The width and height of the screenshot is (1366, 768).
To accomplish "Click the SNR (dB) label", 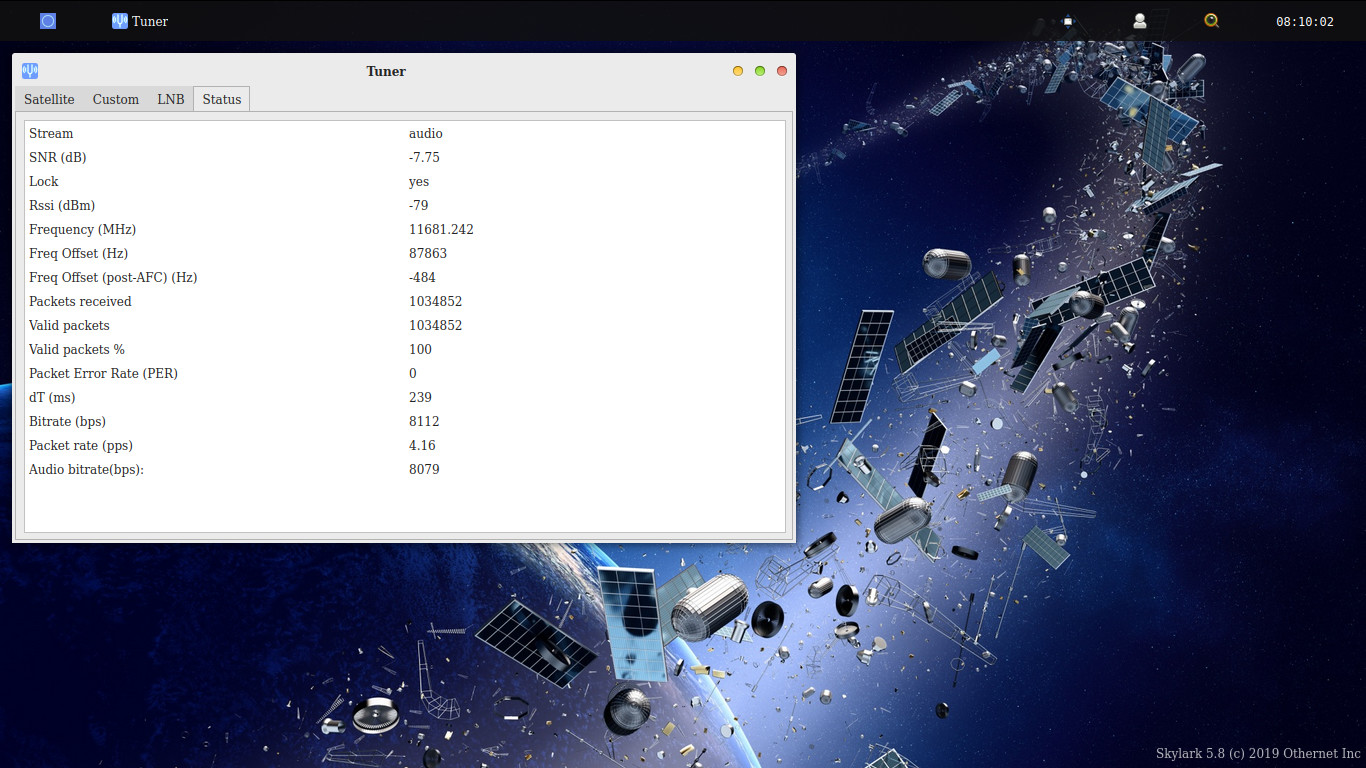I will [58, 157].
